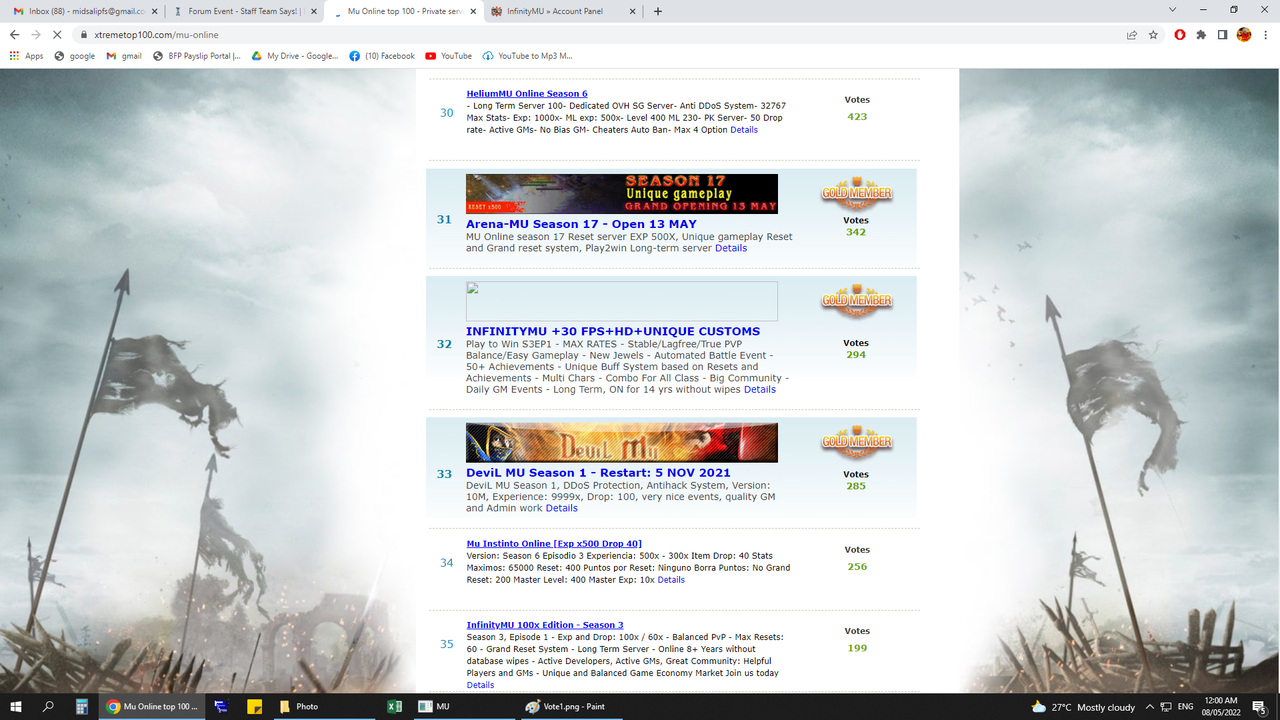Click the DeviL MU banner image

[621, 442]
